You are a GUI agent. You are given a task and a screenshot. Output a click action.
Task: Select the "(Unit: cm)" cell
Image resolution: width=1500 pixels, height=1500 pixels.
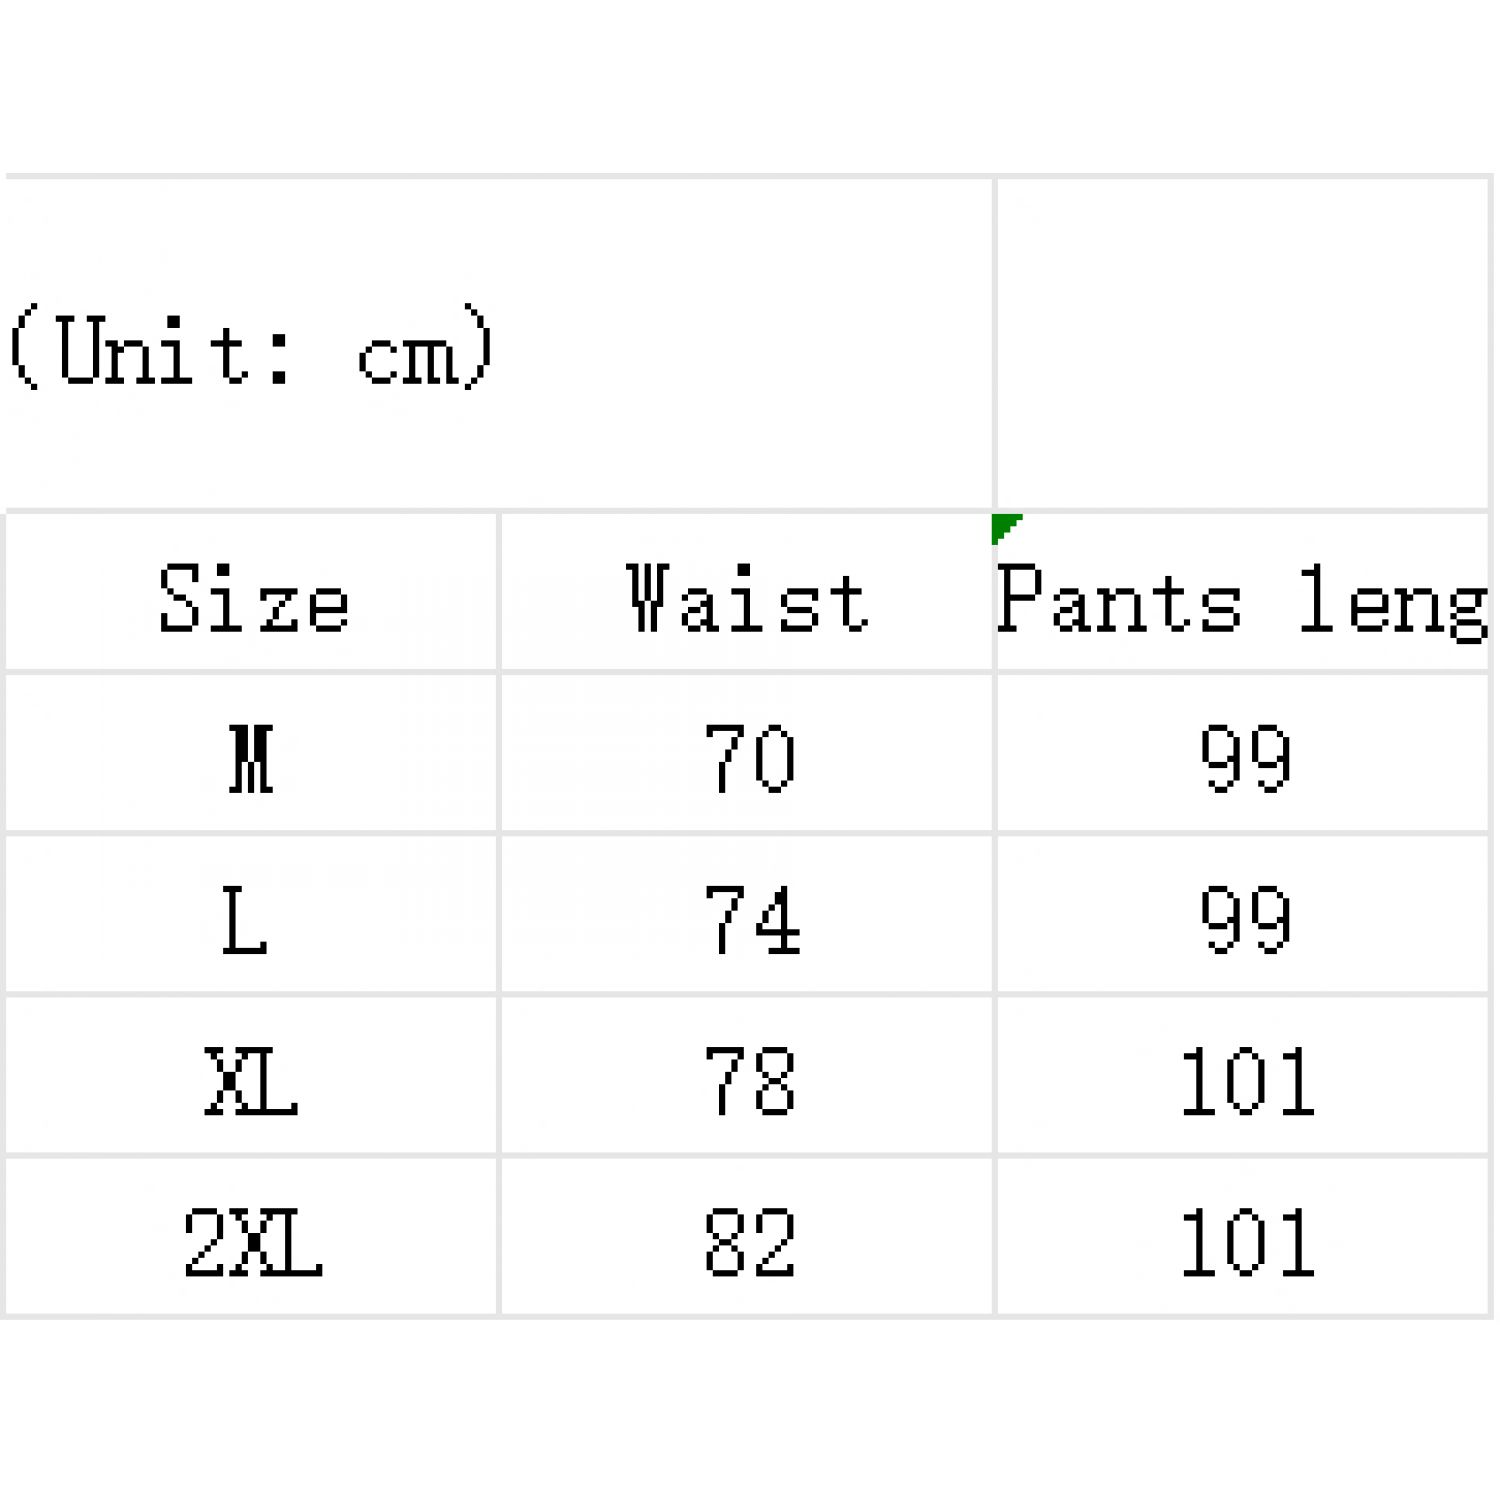[x=498, y=345]
